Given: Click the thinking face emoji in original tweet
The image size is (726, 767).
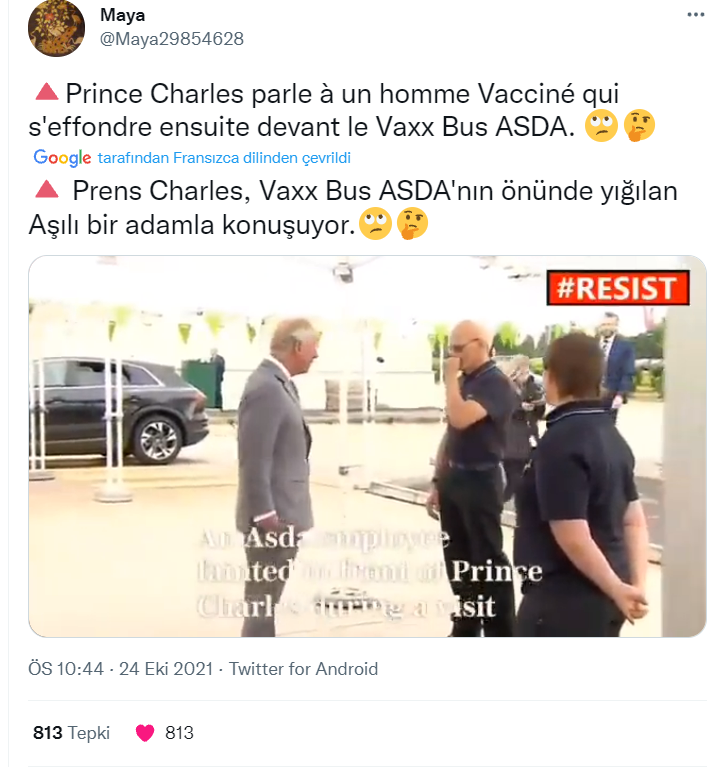Looking at the screenshot, I should [x=639, y=126].
